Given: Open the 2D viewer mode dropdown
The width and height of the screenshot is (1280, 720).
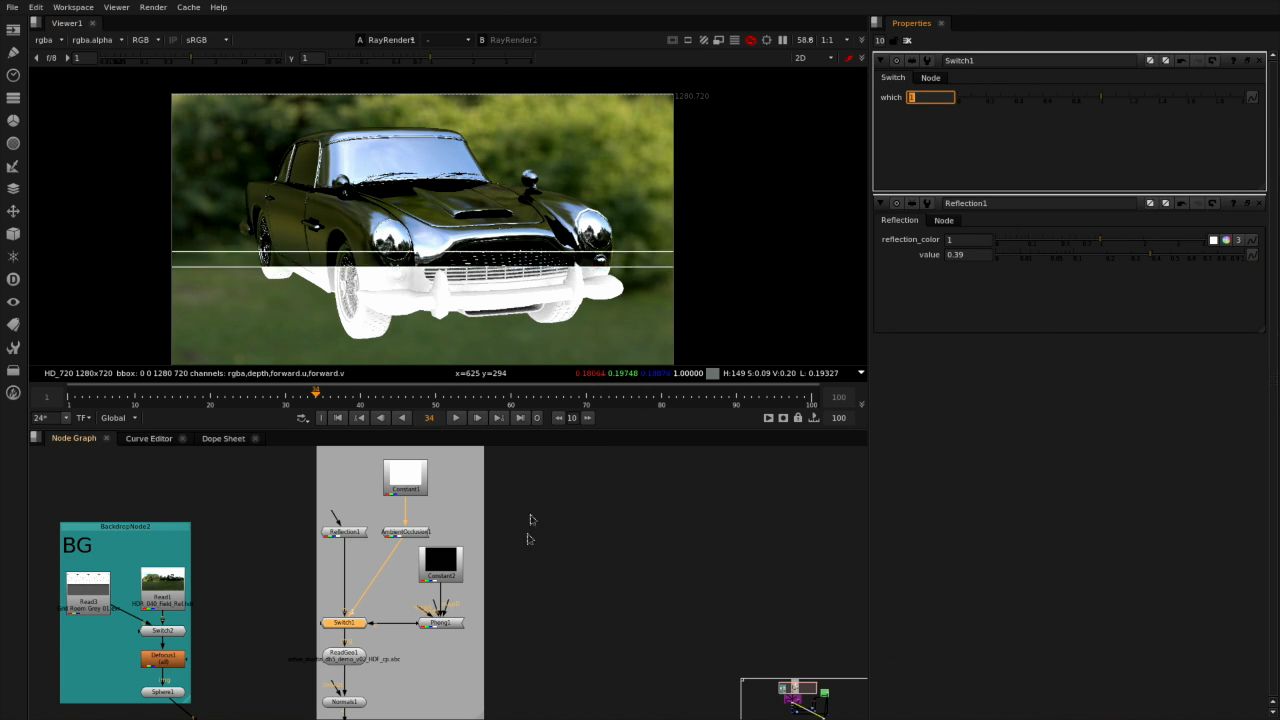Looking at the screenshot, I should 812,57.
